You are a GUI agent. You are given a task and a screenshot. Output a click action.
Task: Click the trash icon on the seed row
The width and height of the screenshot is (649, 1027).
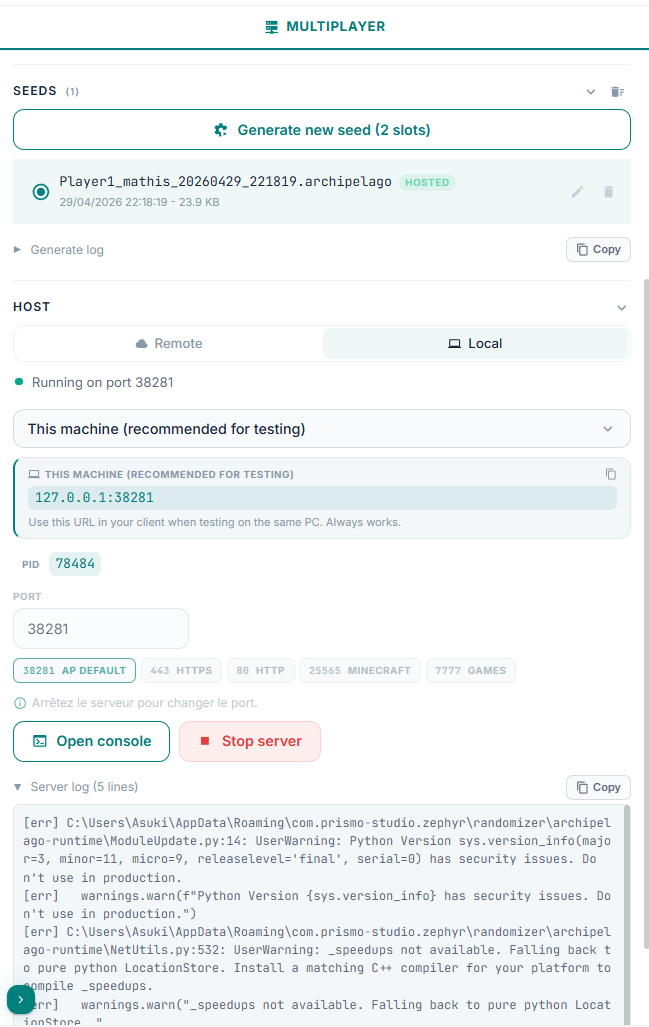click(608, 192)
